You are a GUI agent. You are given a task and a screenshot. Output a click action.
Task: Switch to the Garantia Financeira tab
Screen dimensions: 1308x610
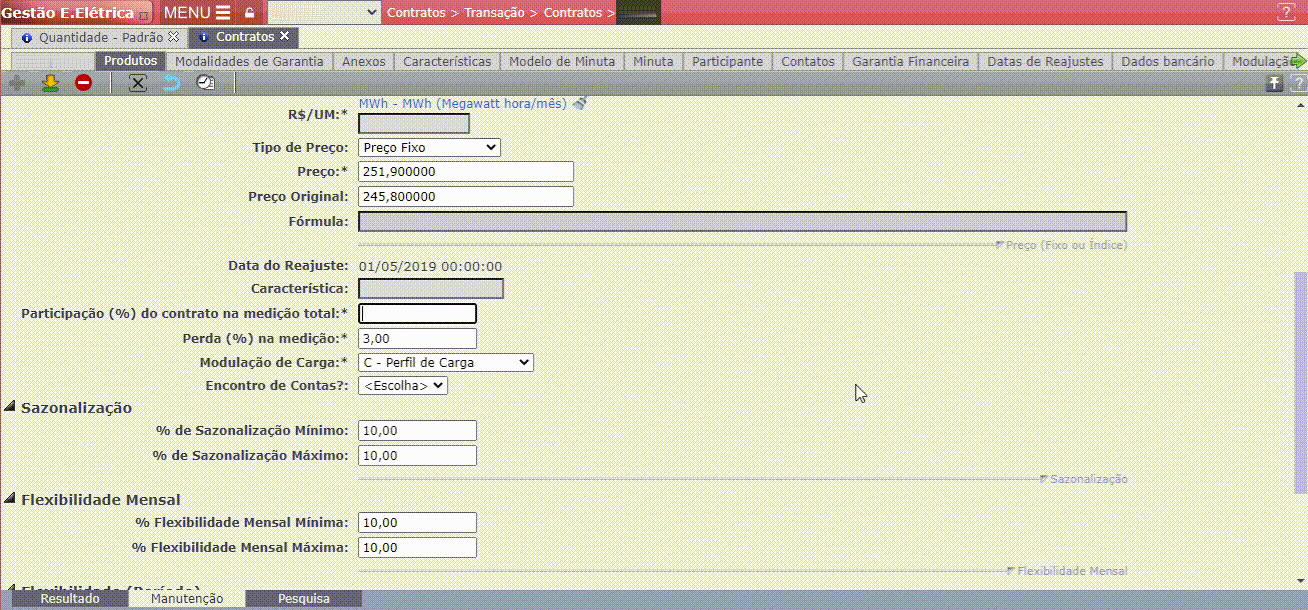(910, 61)
